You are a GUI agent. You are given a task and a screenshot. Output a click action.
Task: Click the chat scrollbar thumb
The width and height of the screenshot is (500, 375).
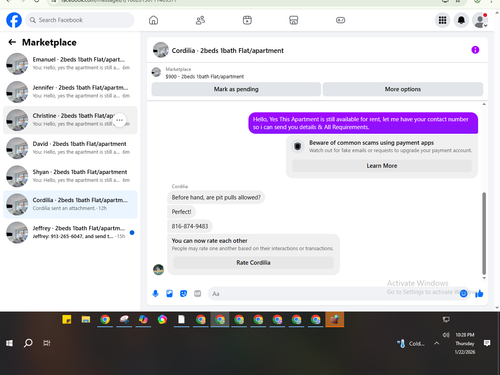click(x=484, y=233)
